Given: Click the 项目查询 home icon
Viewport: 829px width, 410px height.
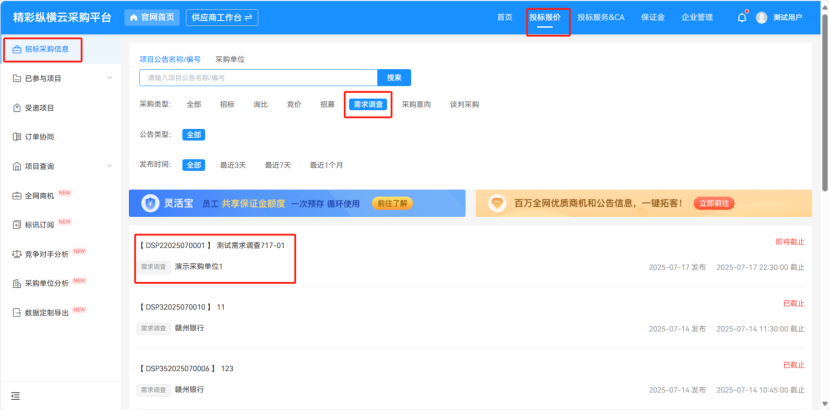Looking at the screenshot, I should 16,166.
